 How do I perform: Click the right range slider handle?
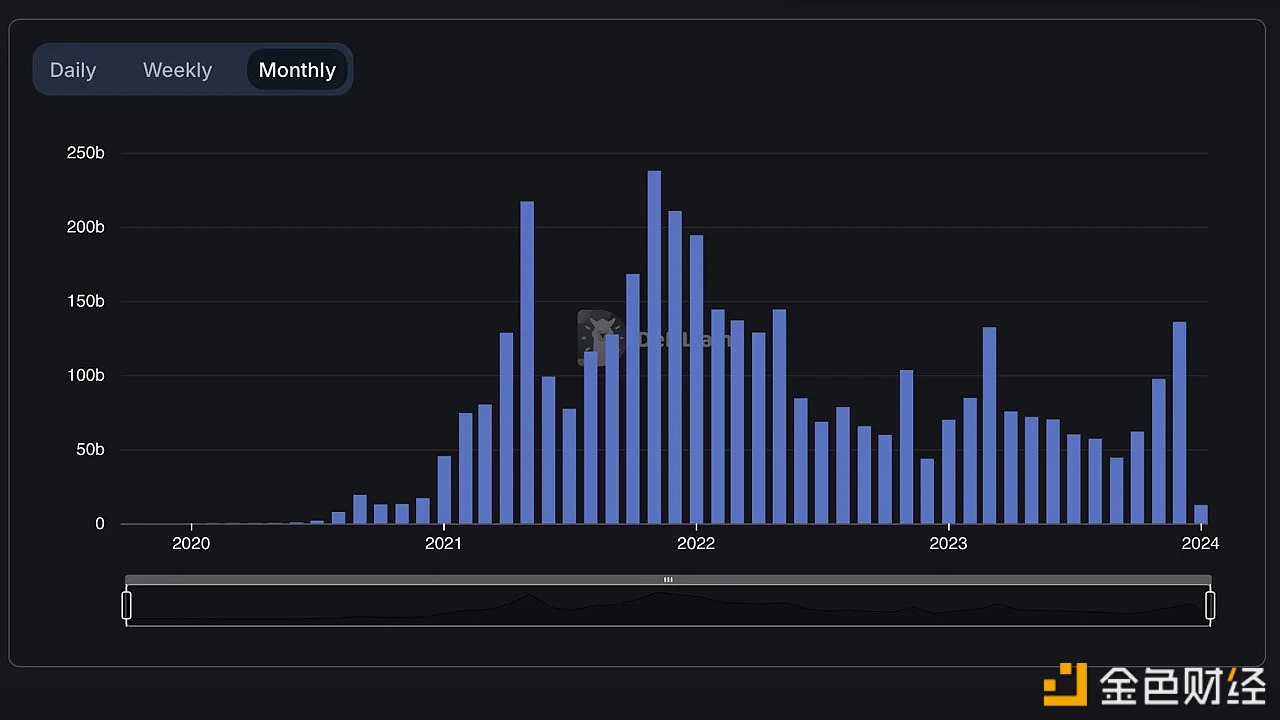pyautogui.click(x=1210, y=605)
